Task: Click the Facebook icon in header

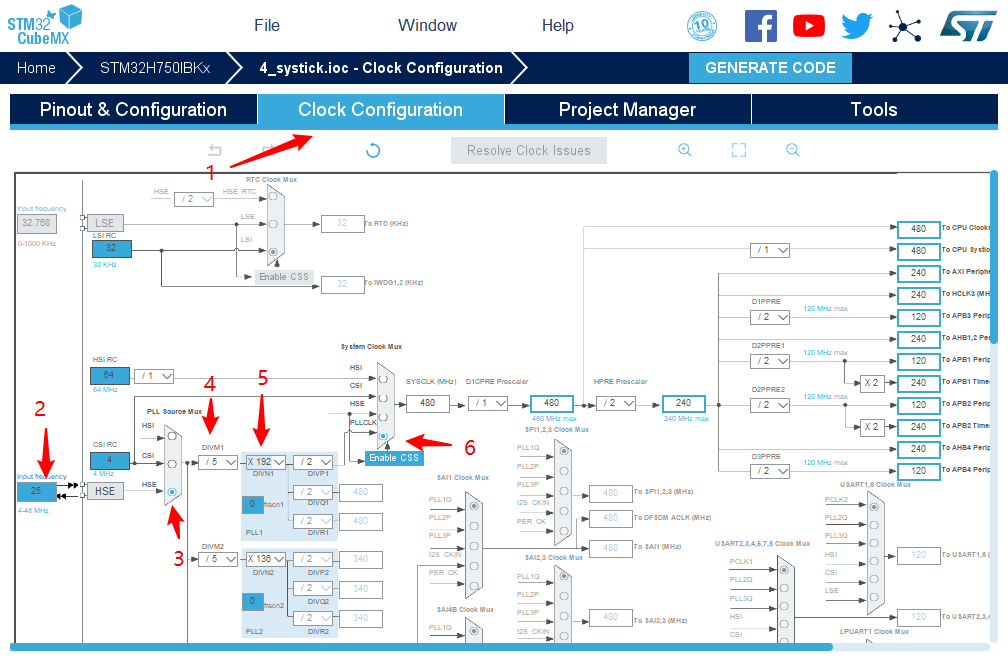Action: (761, 26)
